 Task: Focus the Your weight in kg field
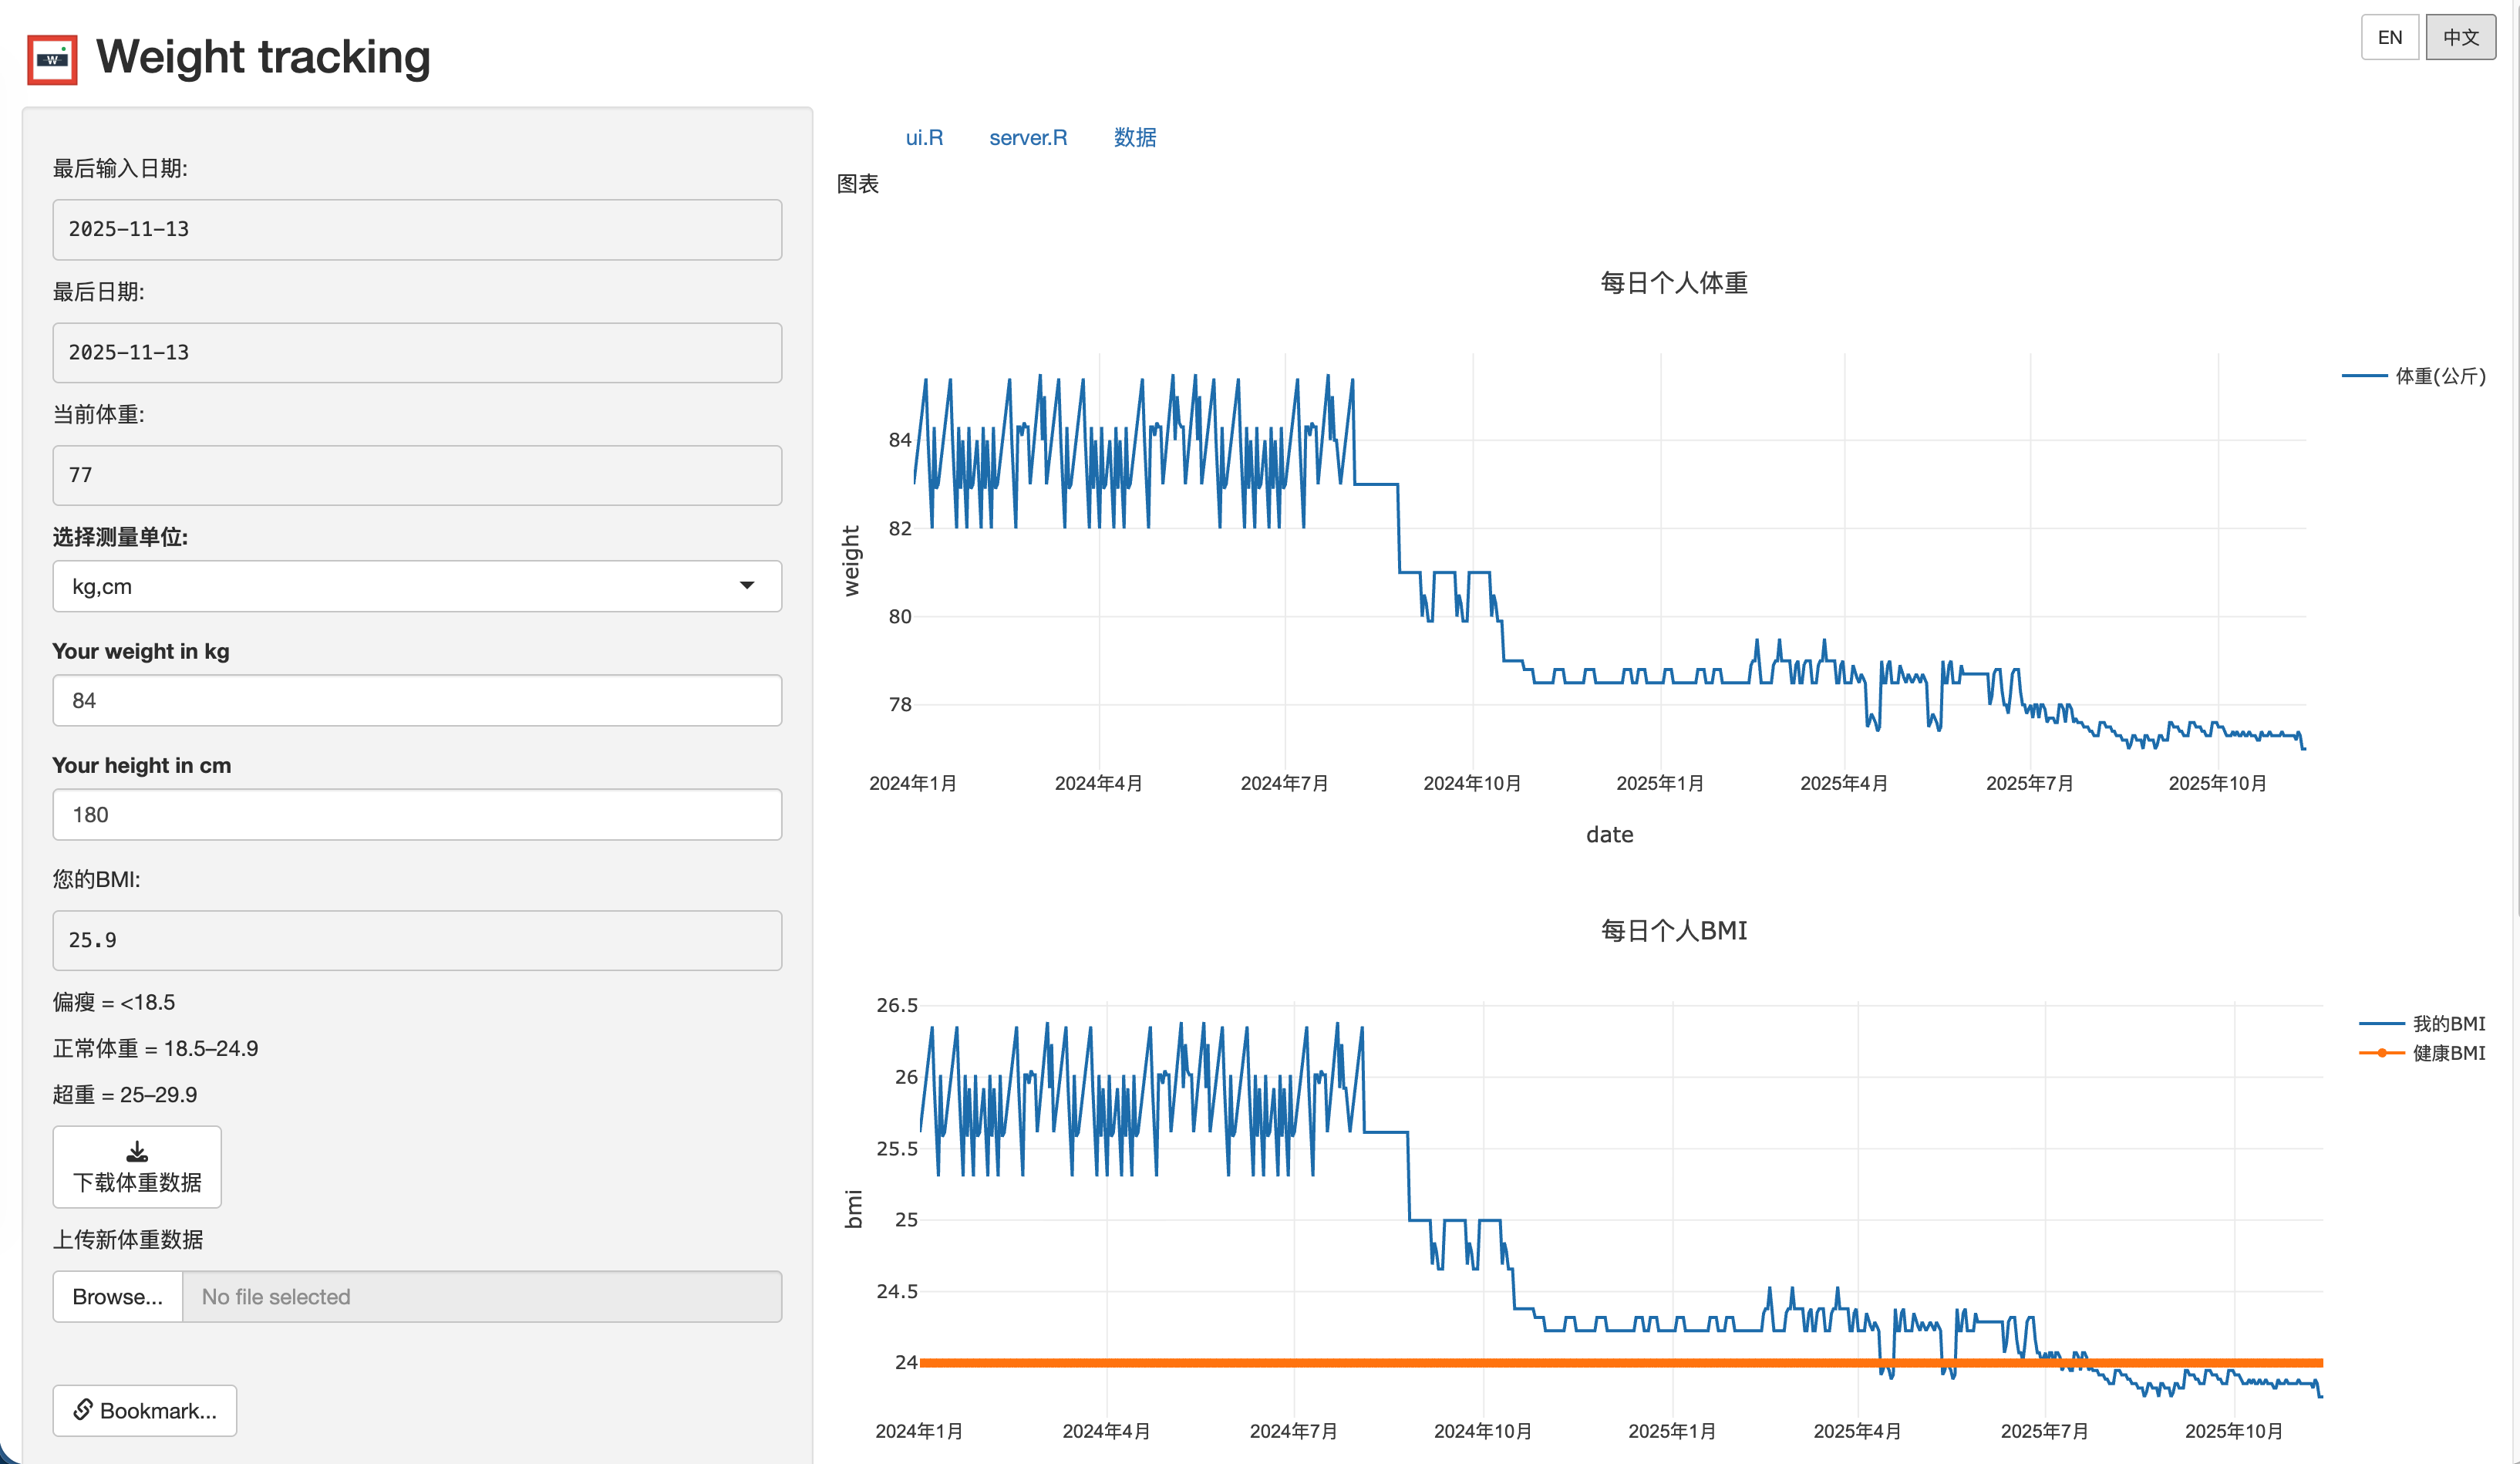(x=417, y=700)
